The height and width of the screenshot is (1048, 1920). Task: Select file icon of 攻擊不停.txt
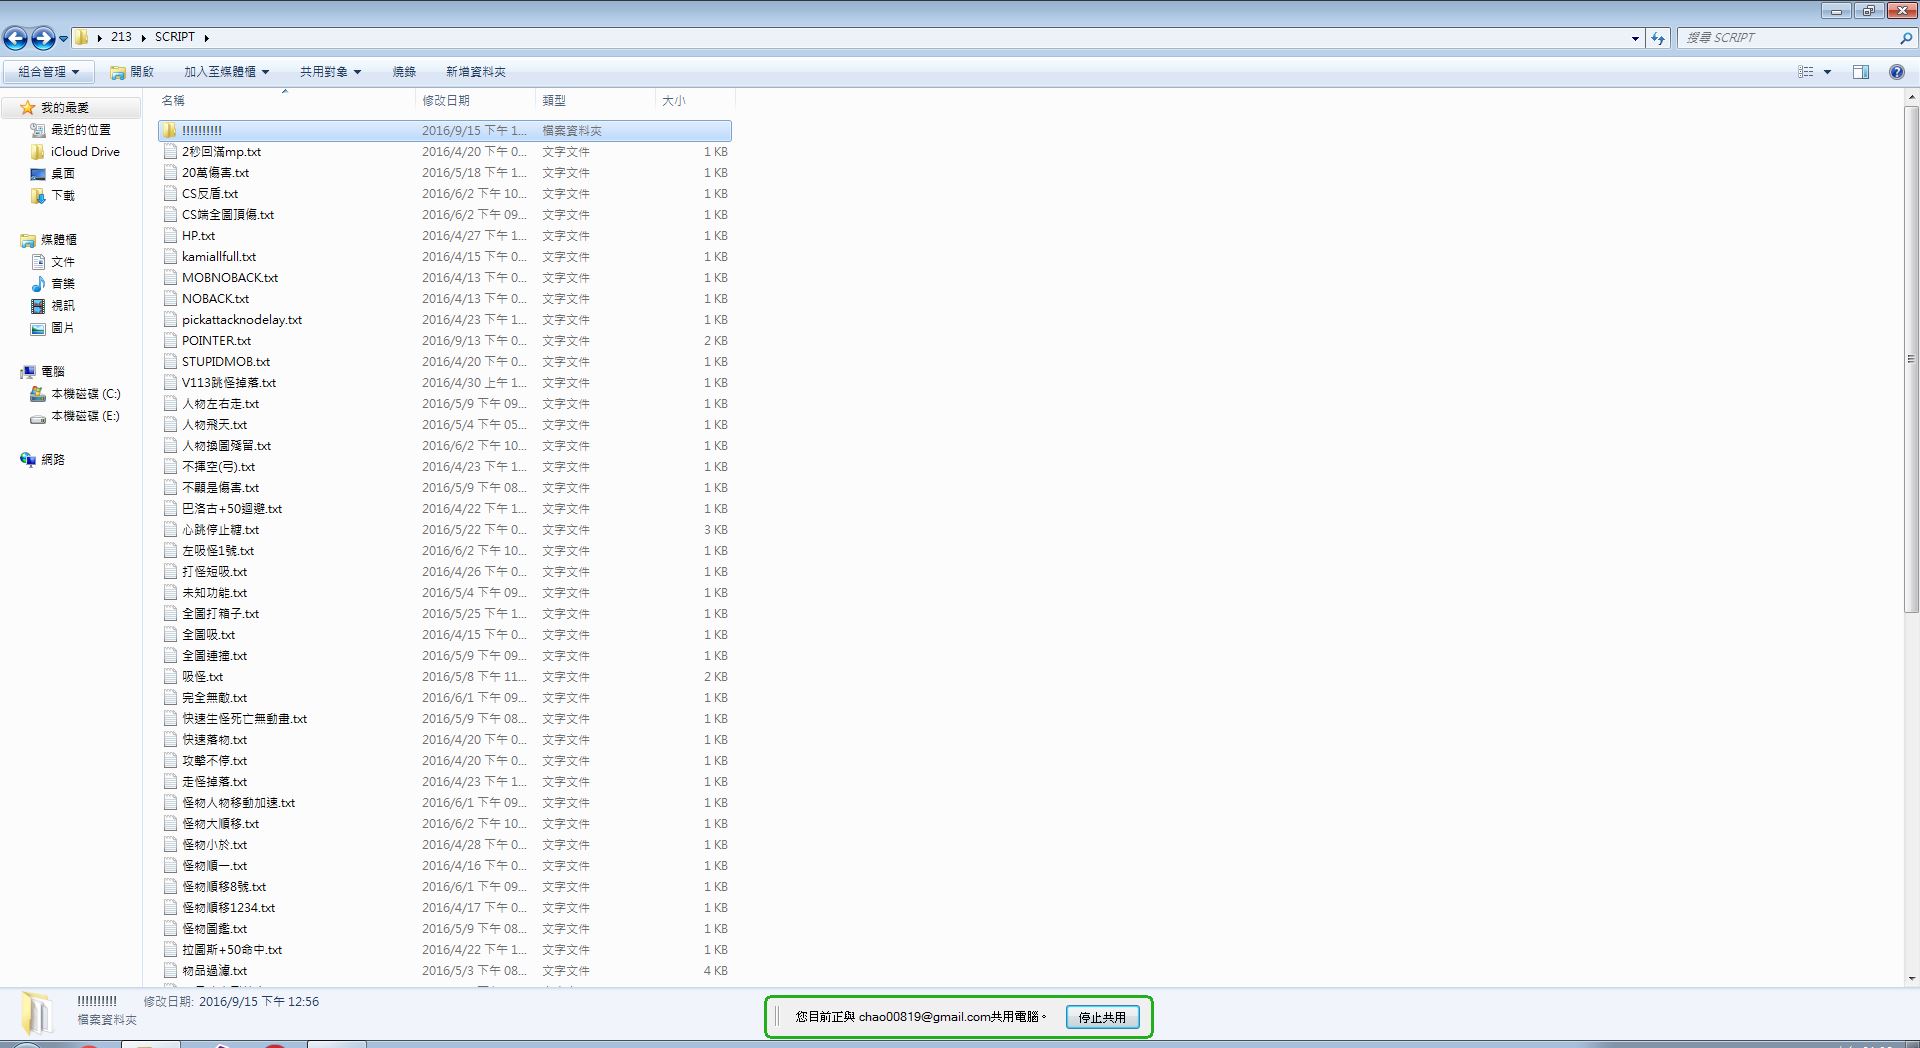[170, 761]
